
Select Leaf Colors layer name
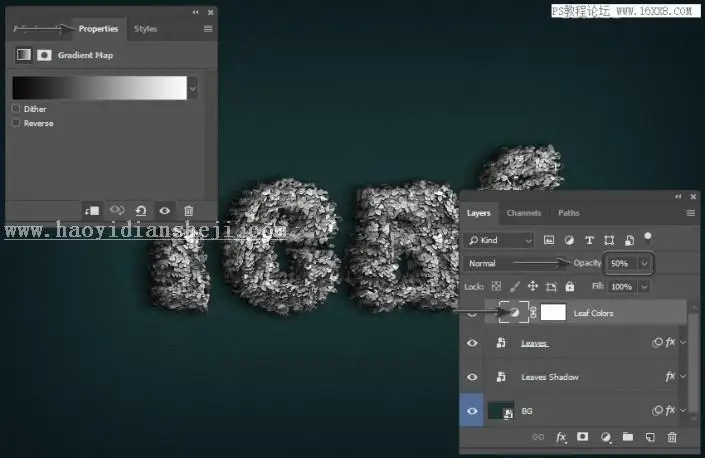(x=593, y=313)
